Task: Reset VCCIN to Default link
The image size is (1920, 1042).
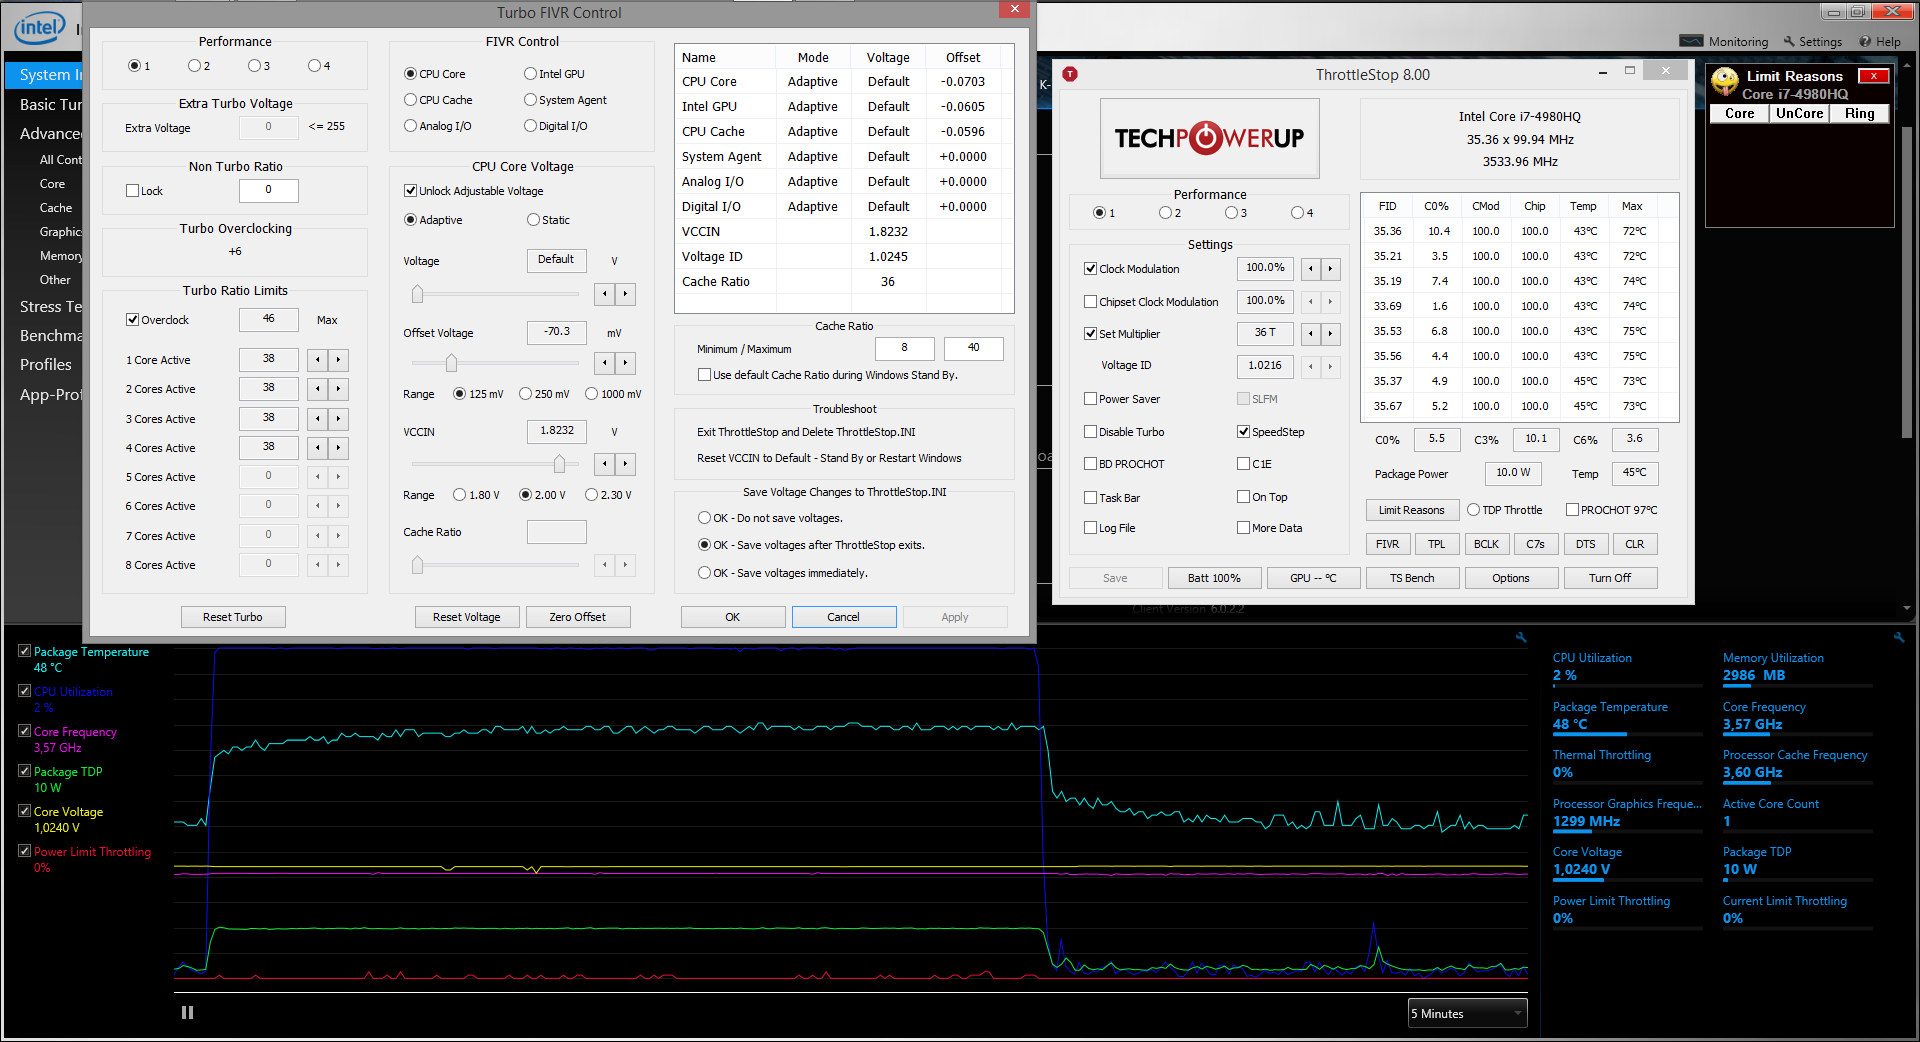Action: point(829,458)
